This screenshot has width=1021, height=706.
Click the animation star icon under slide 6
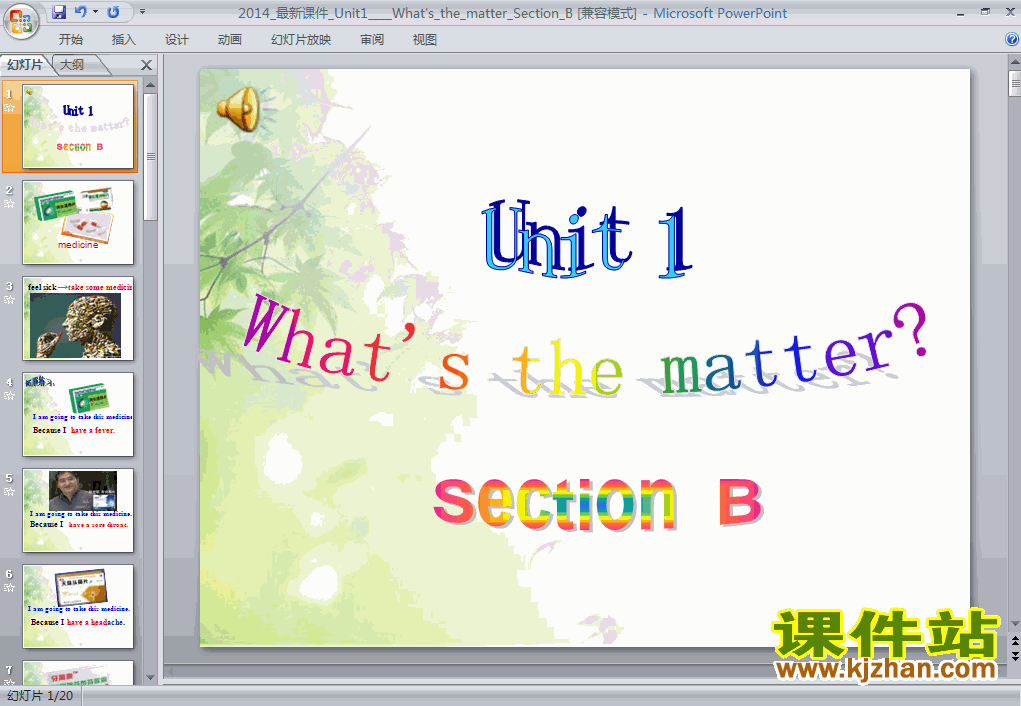point(9,587)
